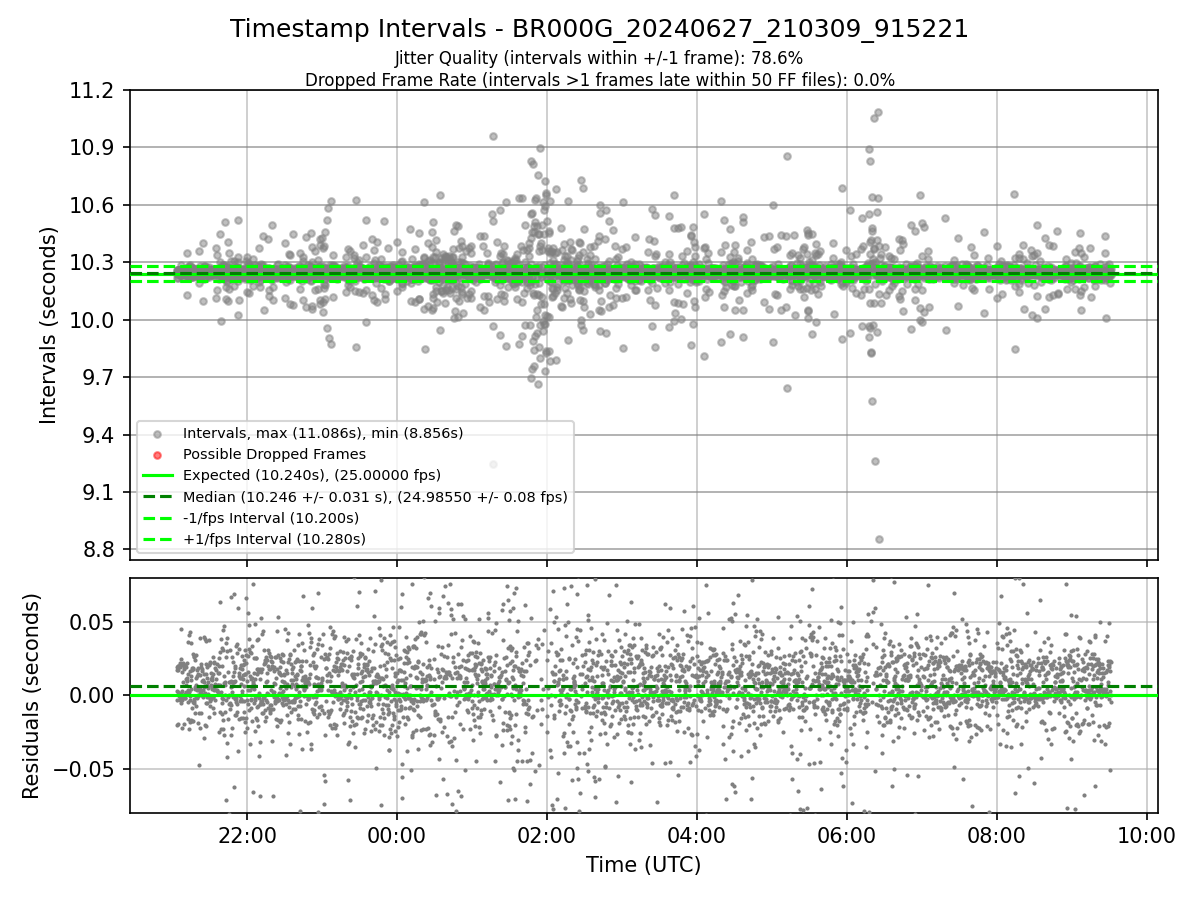Click the '-1/fps Interval (10.200s)' legend entry
This screenshot has height=900, width=1200.
(x=271, y=518)
